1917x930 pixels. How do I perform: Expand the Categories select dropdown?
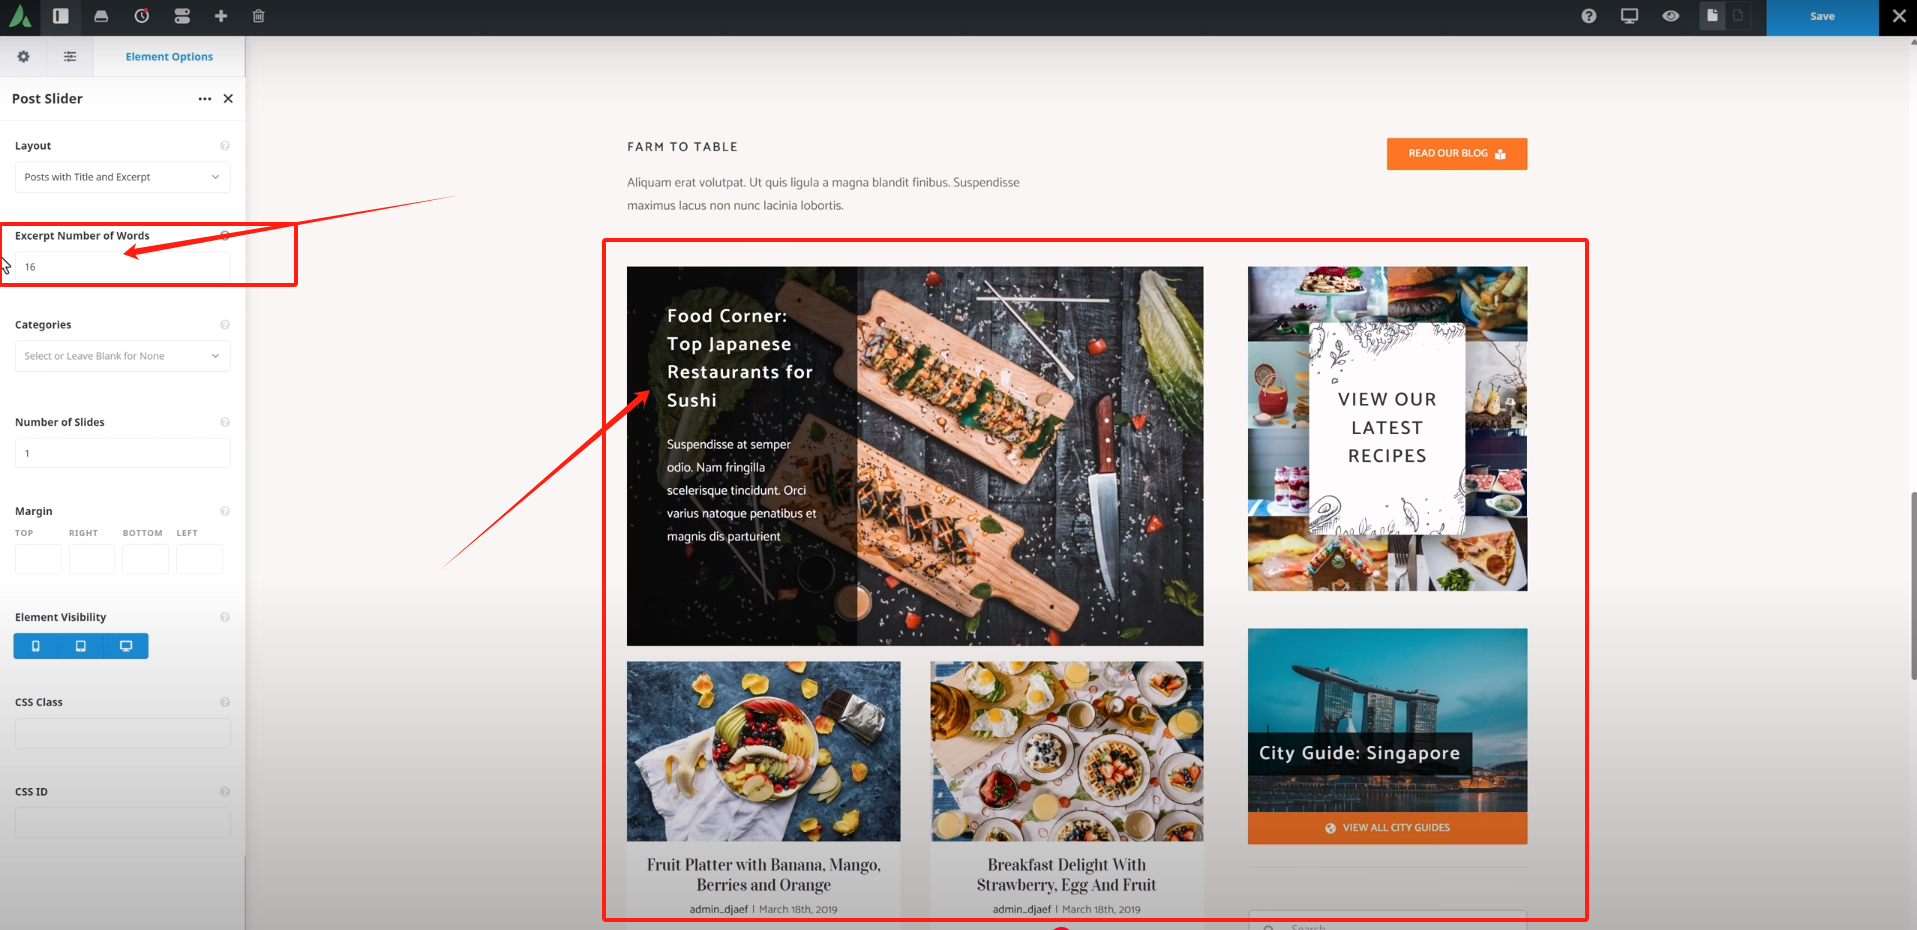122,356
